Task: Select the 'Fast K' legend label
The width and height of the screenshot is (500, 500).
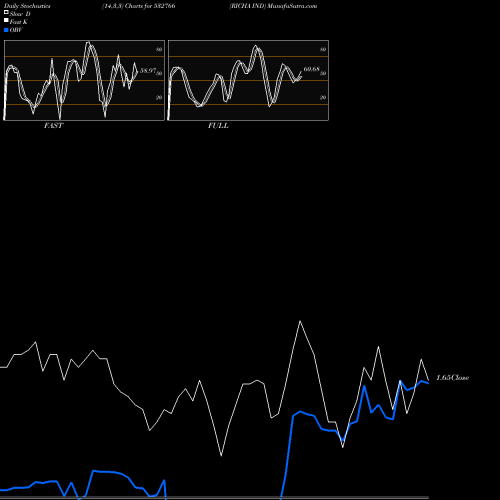Action: pos(19,22)
